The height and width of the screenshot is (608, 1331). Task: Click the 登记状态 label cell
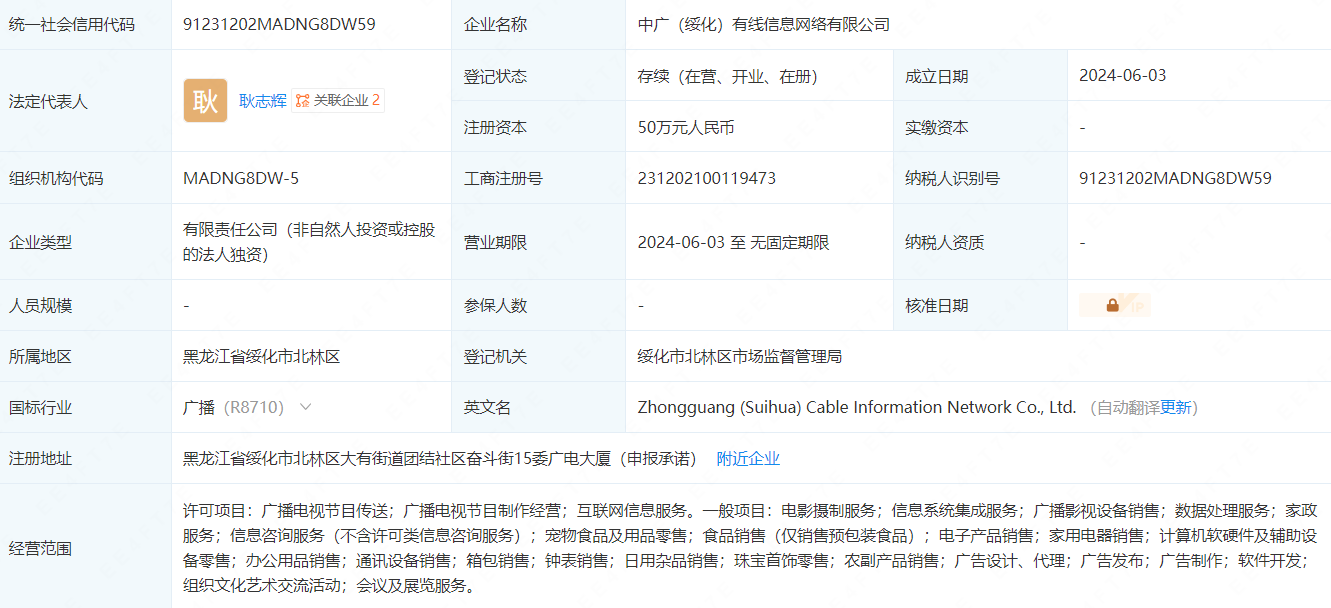tap(539, 76)
